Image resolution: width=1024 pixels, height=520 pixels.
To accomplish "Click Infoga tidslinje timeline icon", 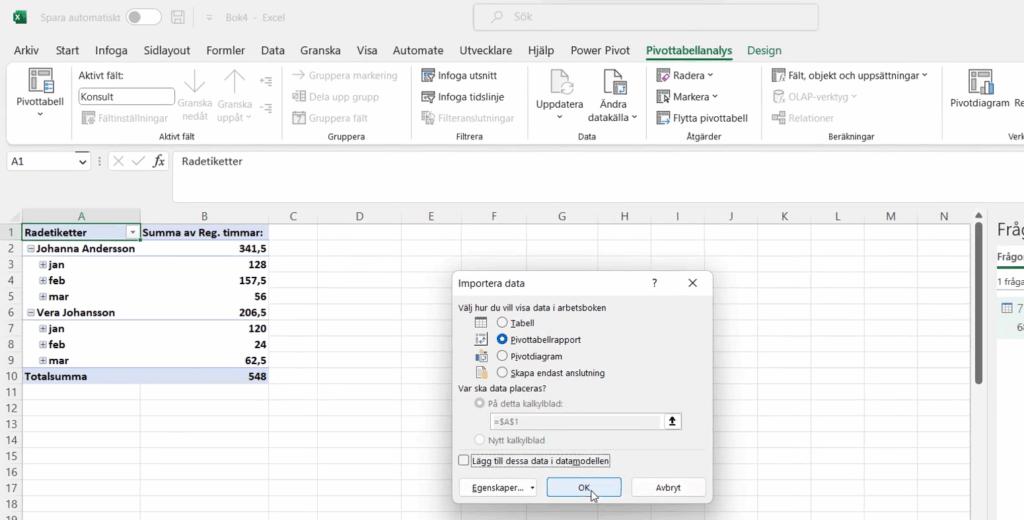I will pos(428,97).
